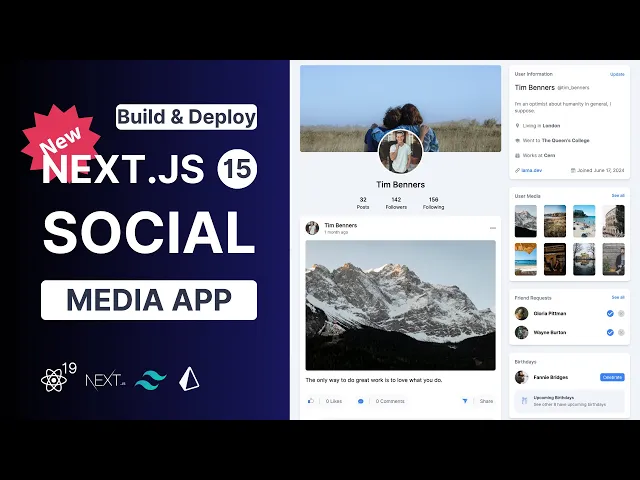640x480 pixels.
Task: Open the three-dot menu on Tim Benners' post
Action: 493,228
